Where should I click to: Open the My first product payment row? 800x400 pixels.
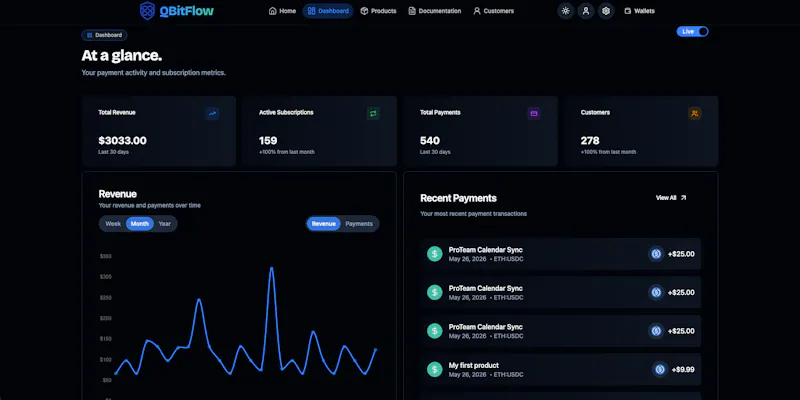[x=561, y=369]
